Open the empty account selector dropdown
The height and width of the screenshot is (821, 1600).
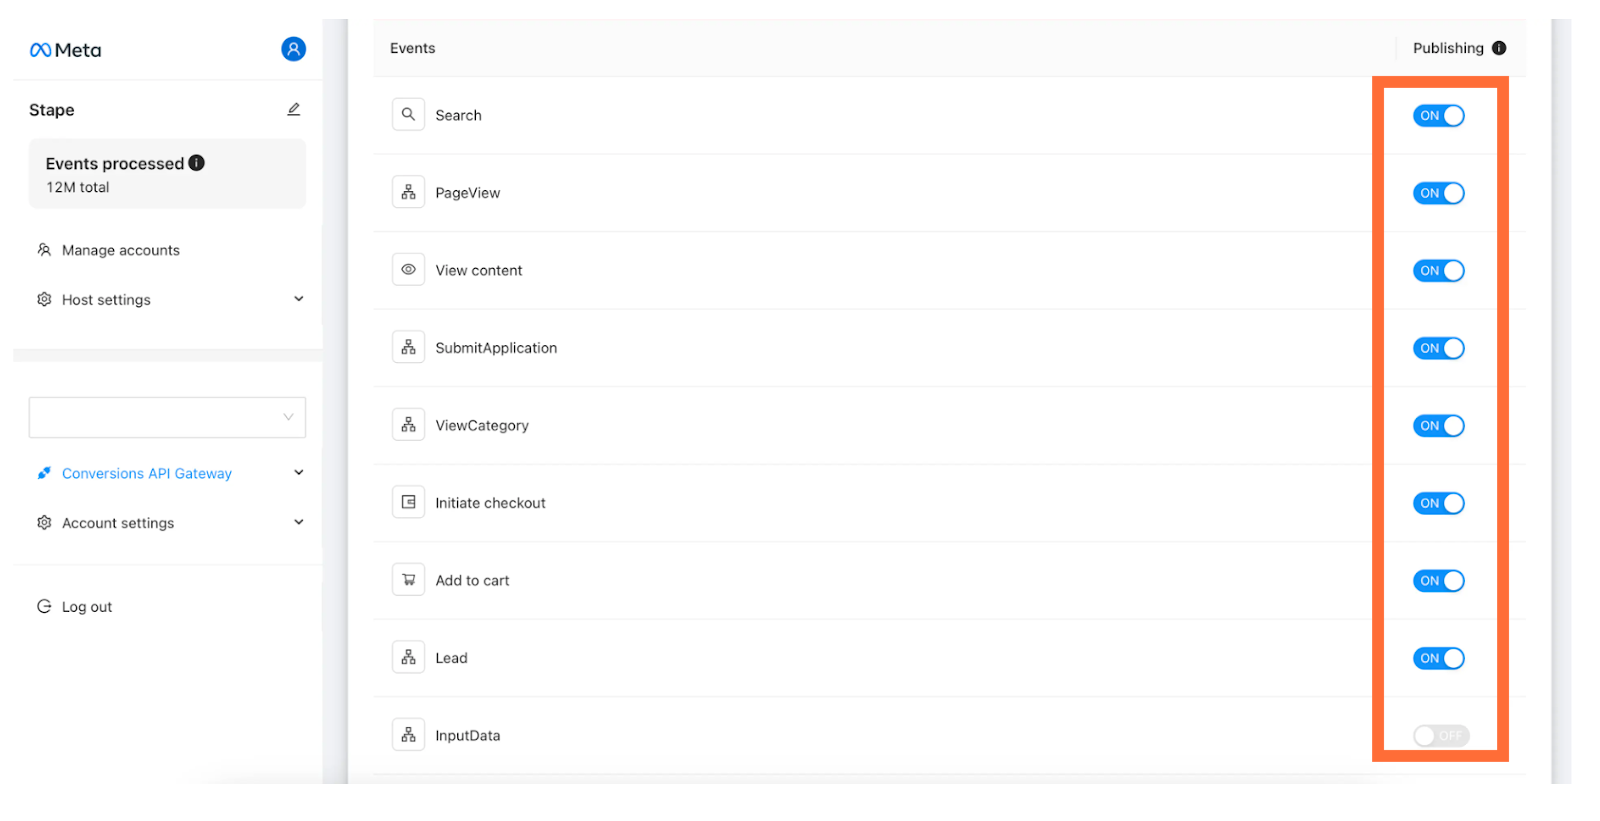167,417
